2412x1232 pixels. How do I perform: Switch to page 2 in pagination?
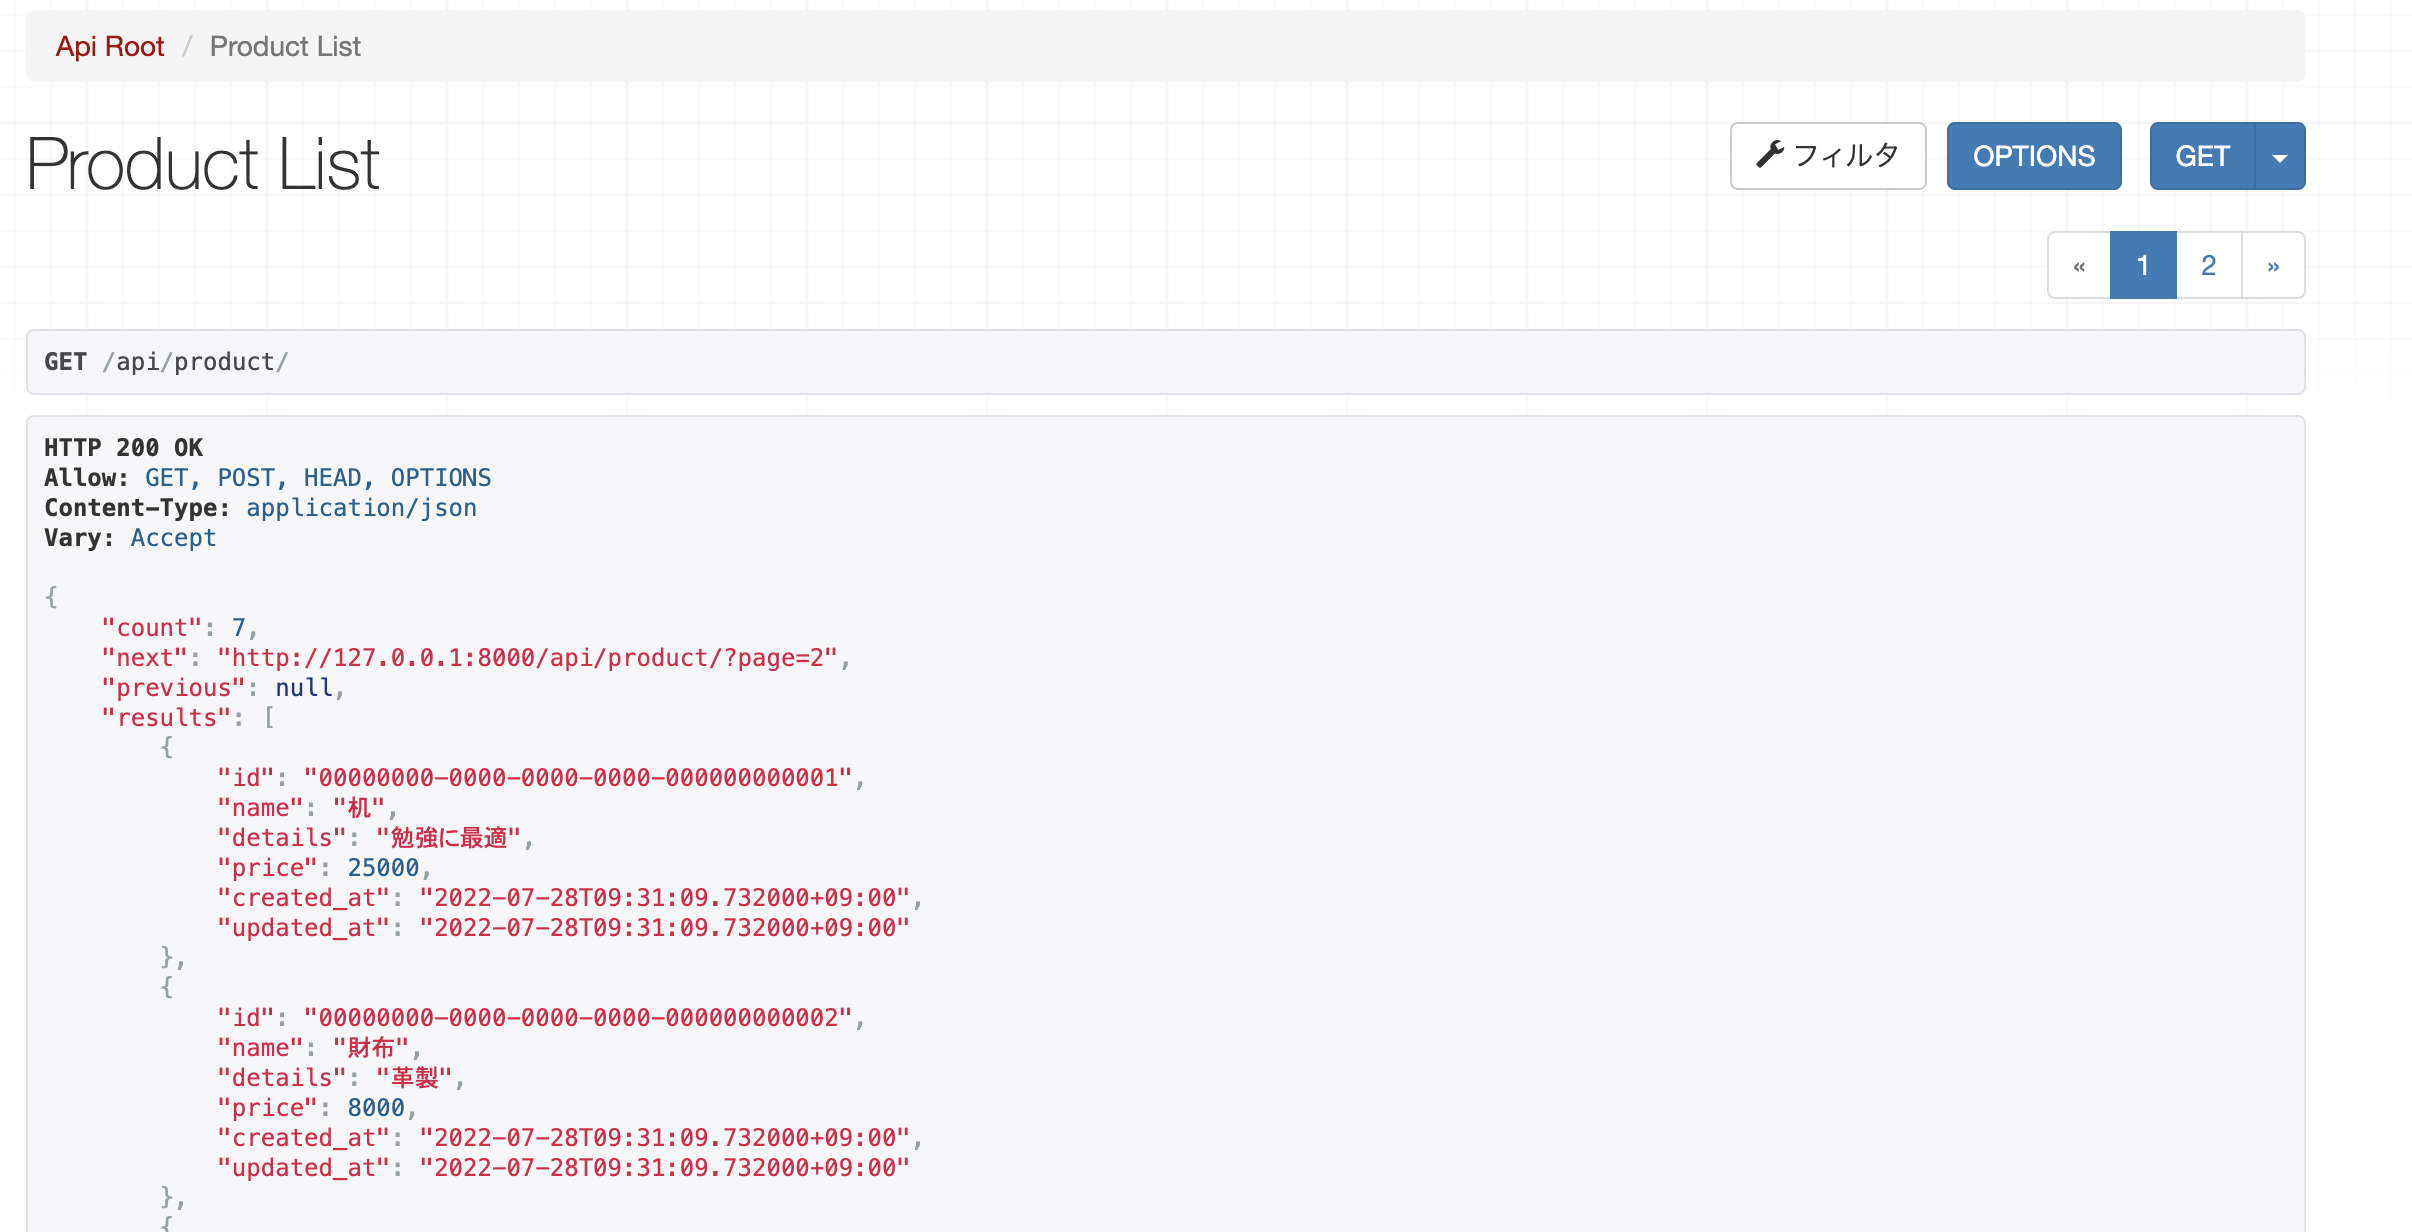click(x=2208, y=266)
